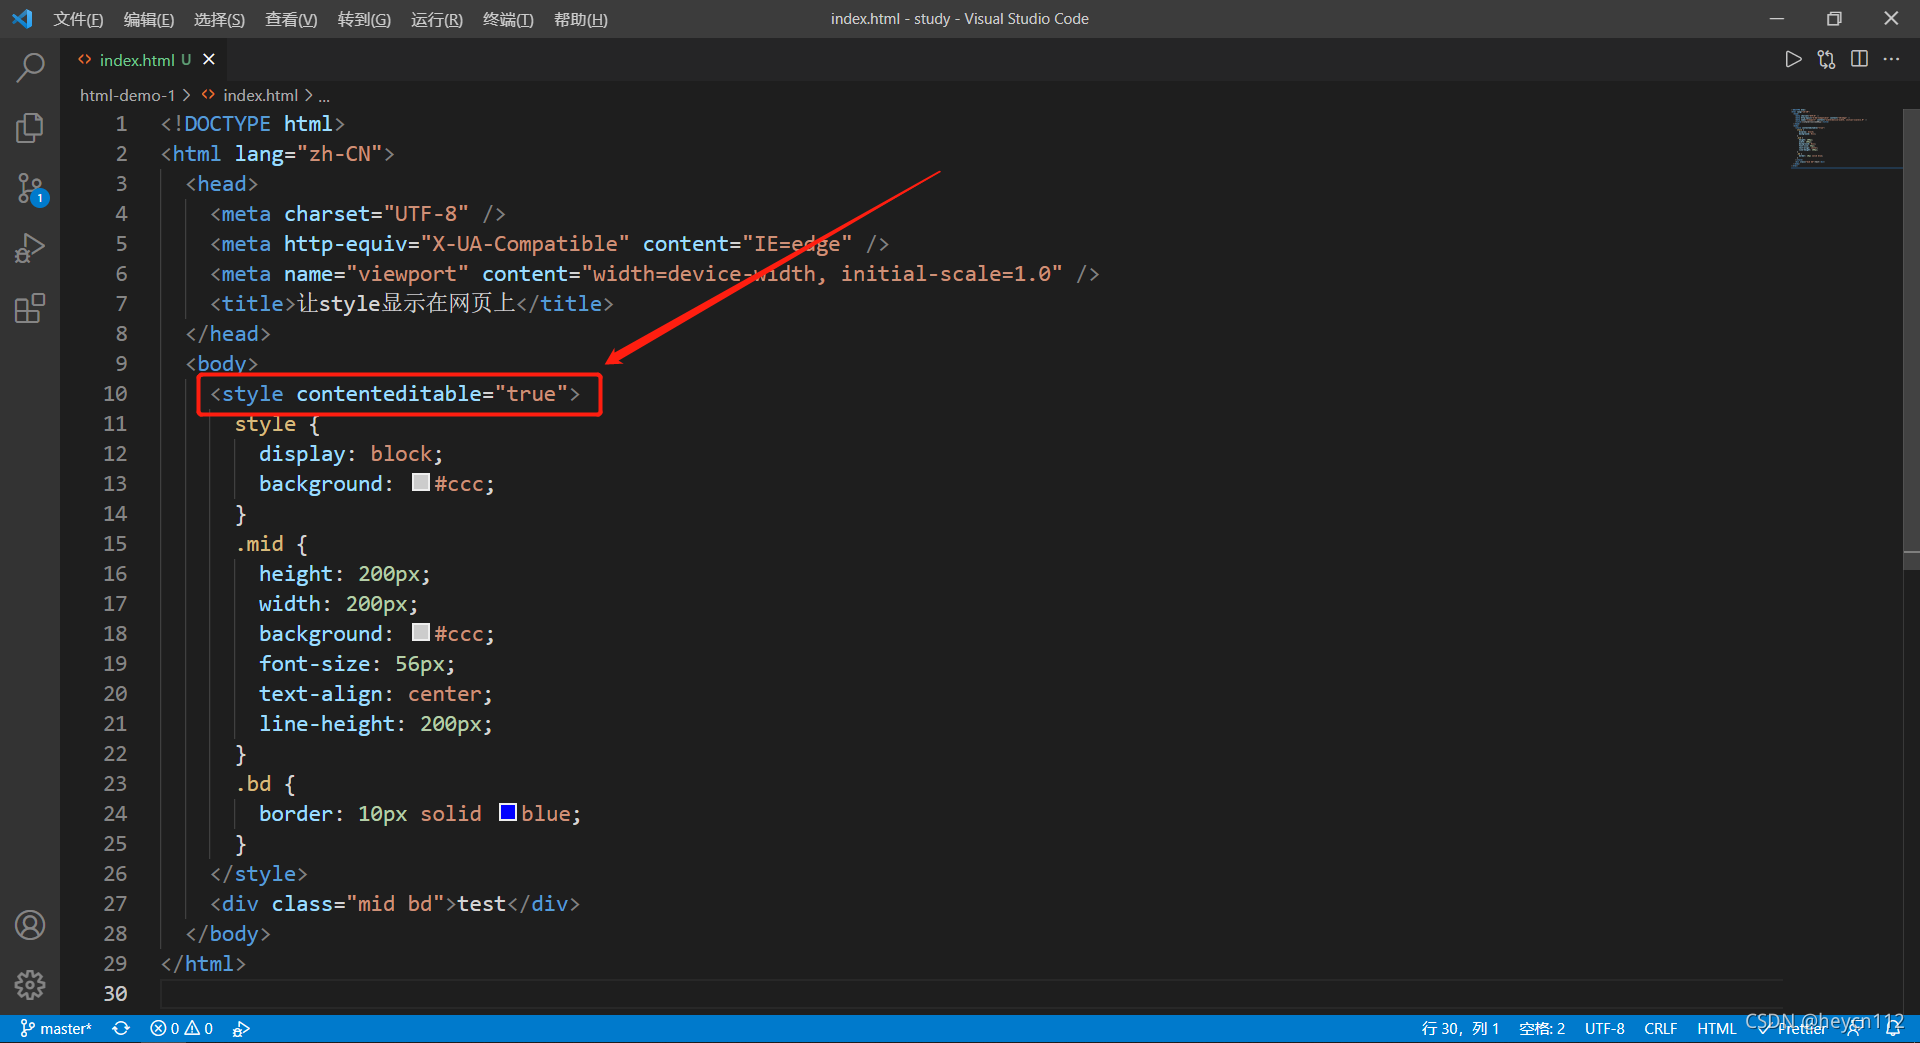Image resolution: width=1920 pixels, height=1043 pixels.
Task: Open the Extensions view
Action: (x=30, y=308)
